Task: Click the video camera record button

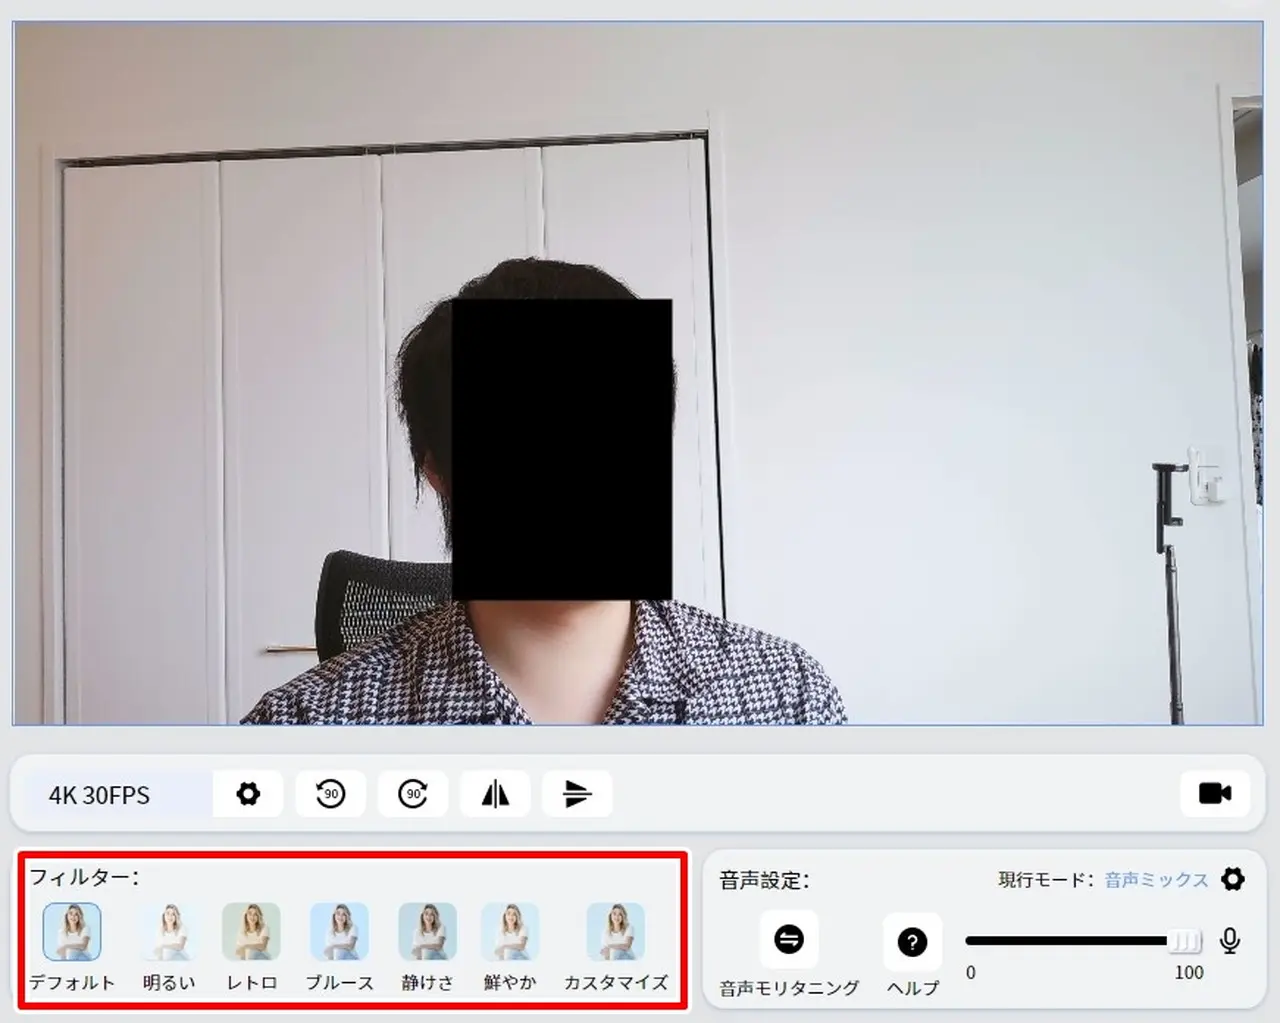Action: point(1215,794)
